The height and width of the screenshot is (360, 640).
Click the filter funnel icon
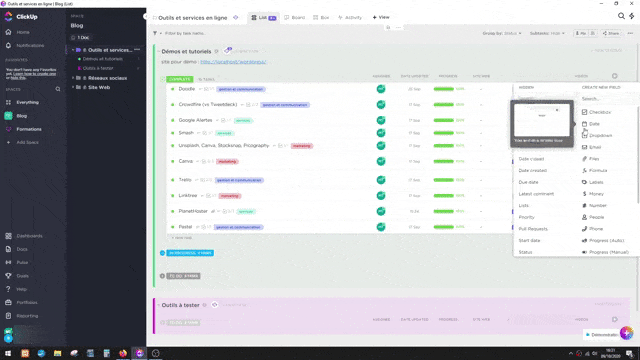[x=155, y=33]
